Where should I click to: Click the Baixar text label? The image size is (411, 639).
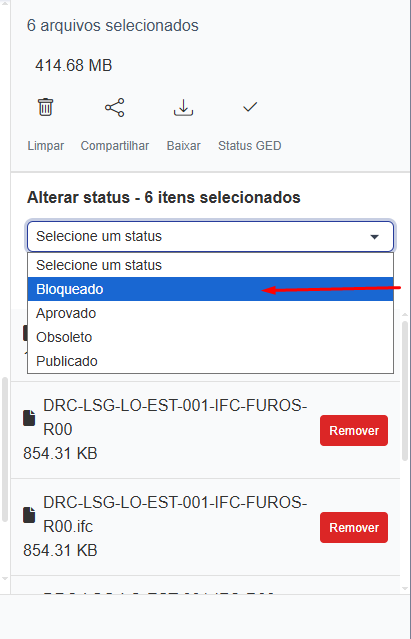click(x=184, y=146)
